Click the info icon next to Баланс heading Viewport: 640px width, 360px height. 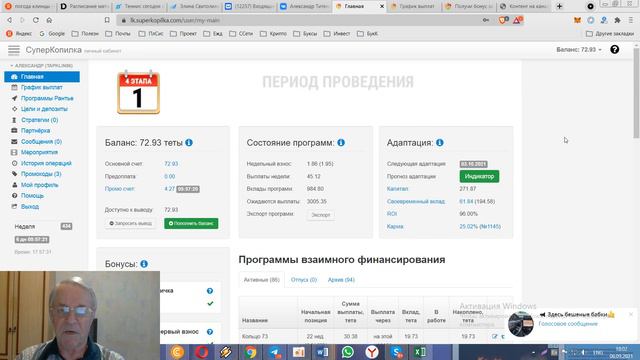(x=189, y=142)
